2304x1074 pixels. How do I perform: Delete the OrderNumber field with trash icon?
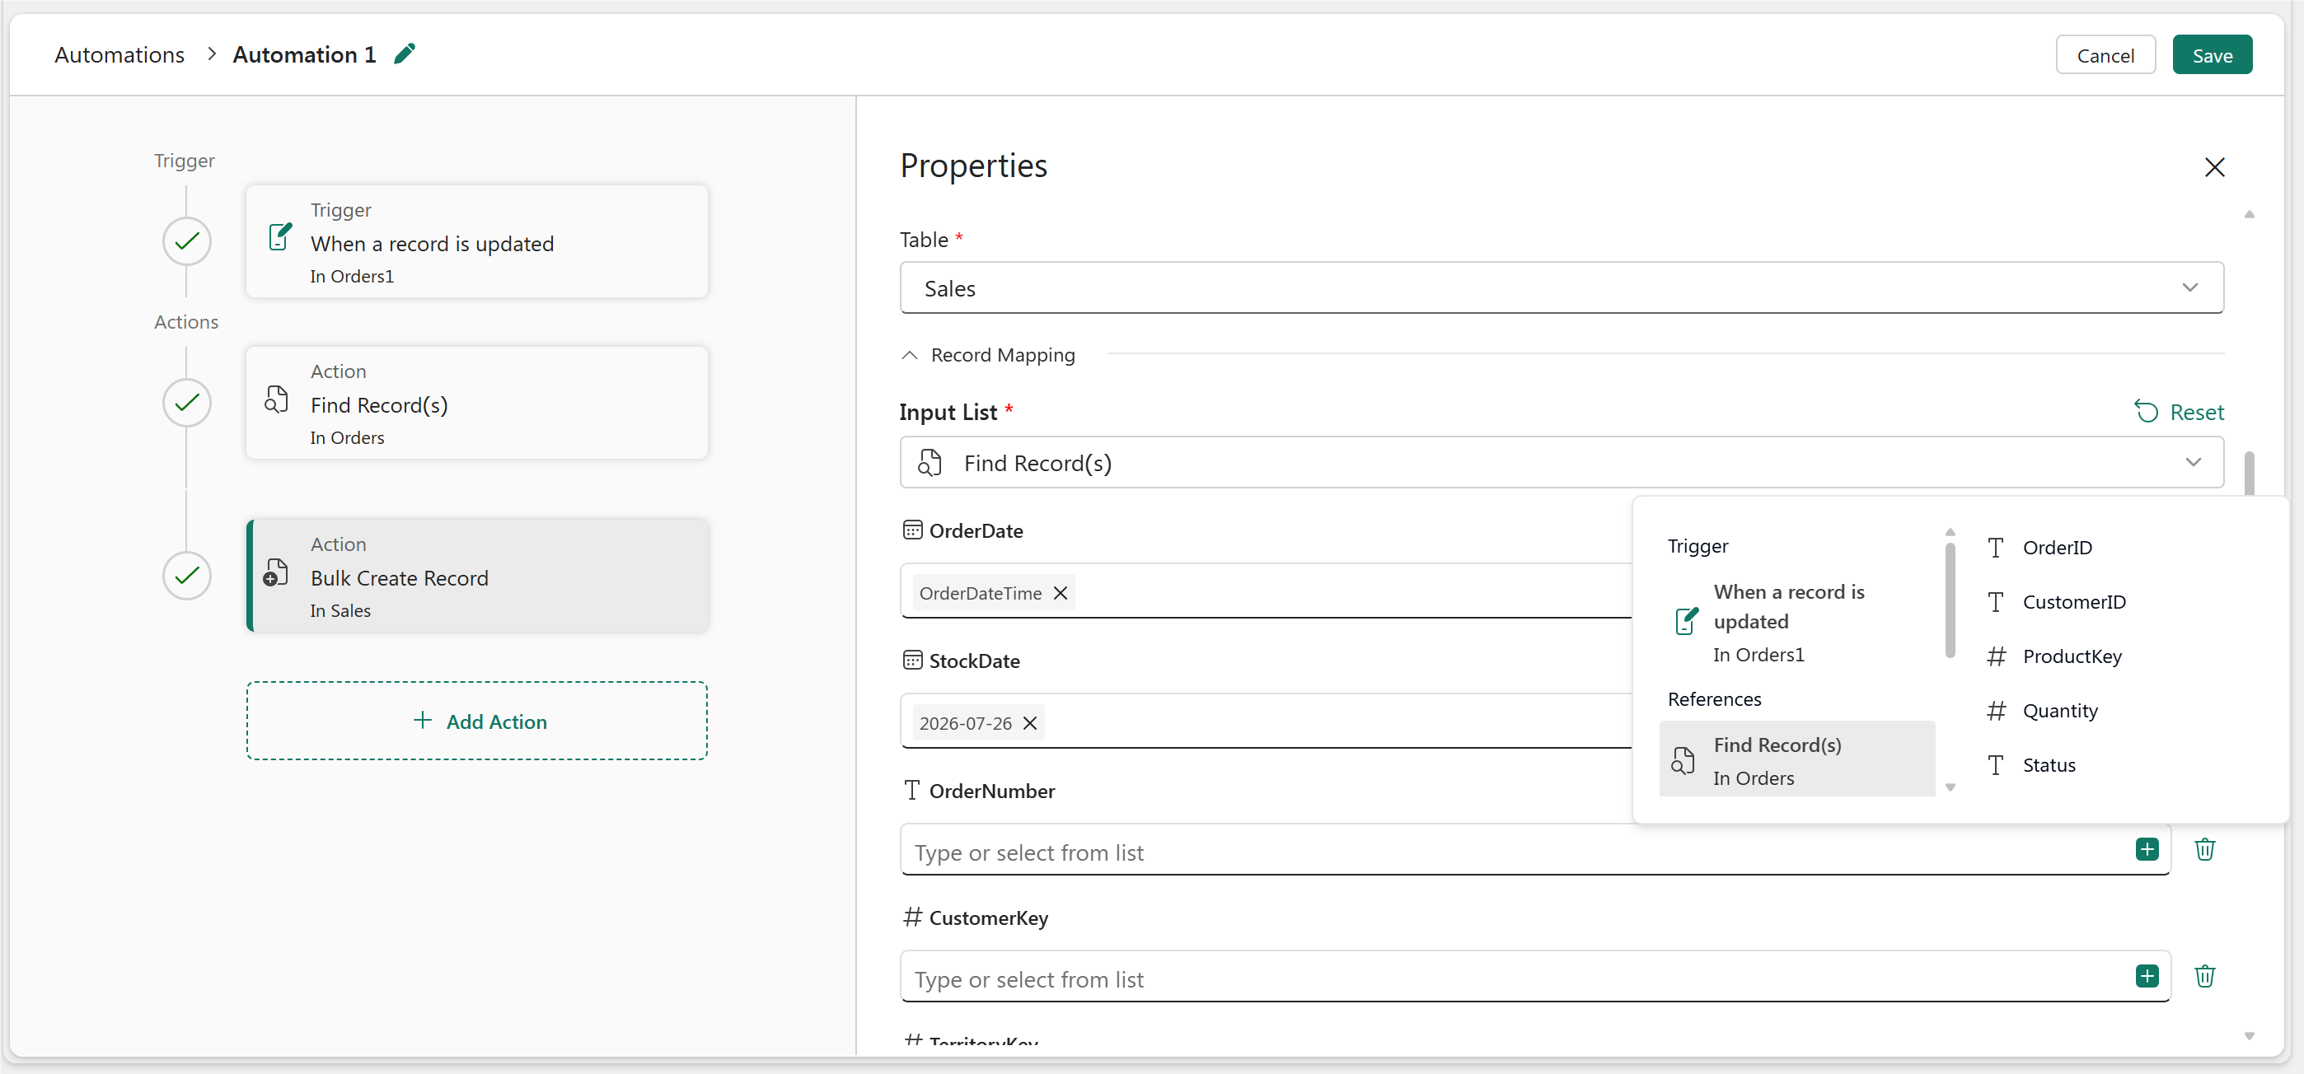click(2205, 850)
